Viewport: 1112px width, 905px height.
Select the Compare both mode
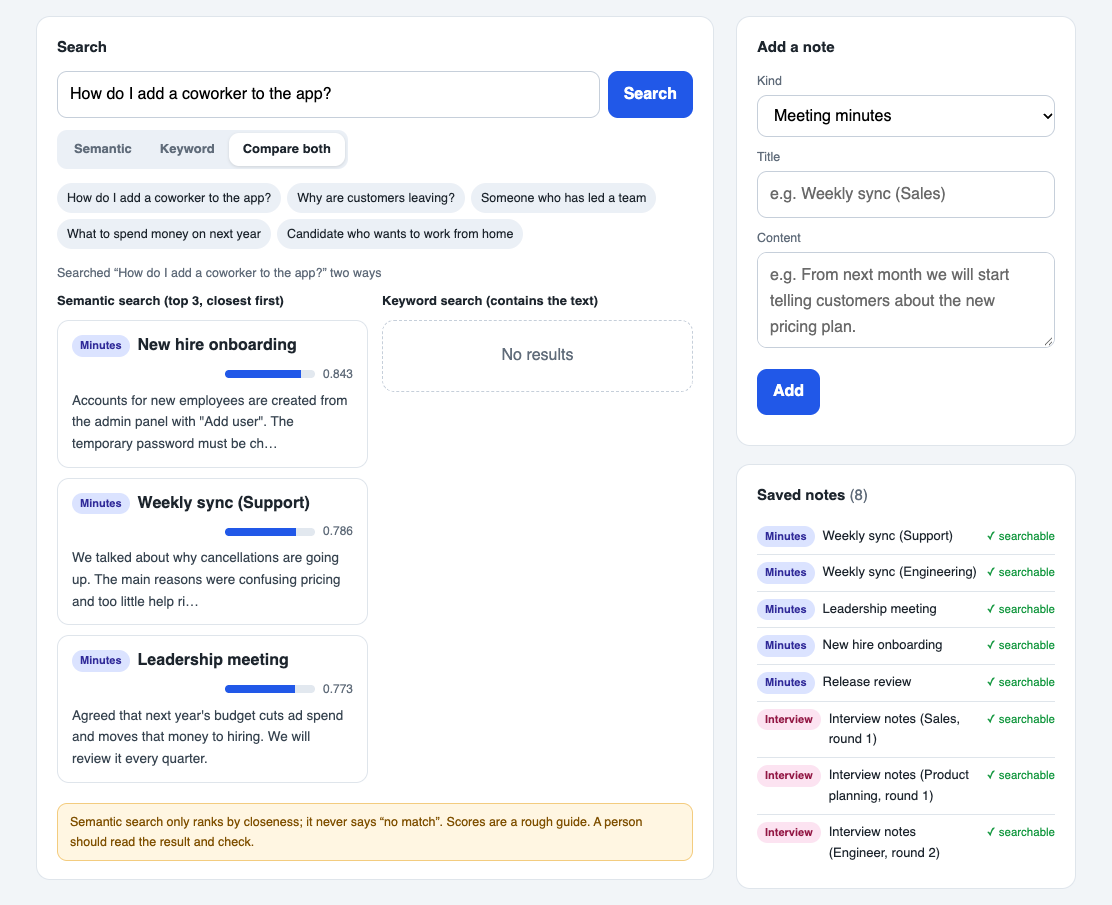click(287, 149)
